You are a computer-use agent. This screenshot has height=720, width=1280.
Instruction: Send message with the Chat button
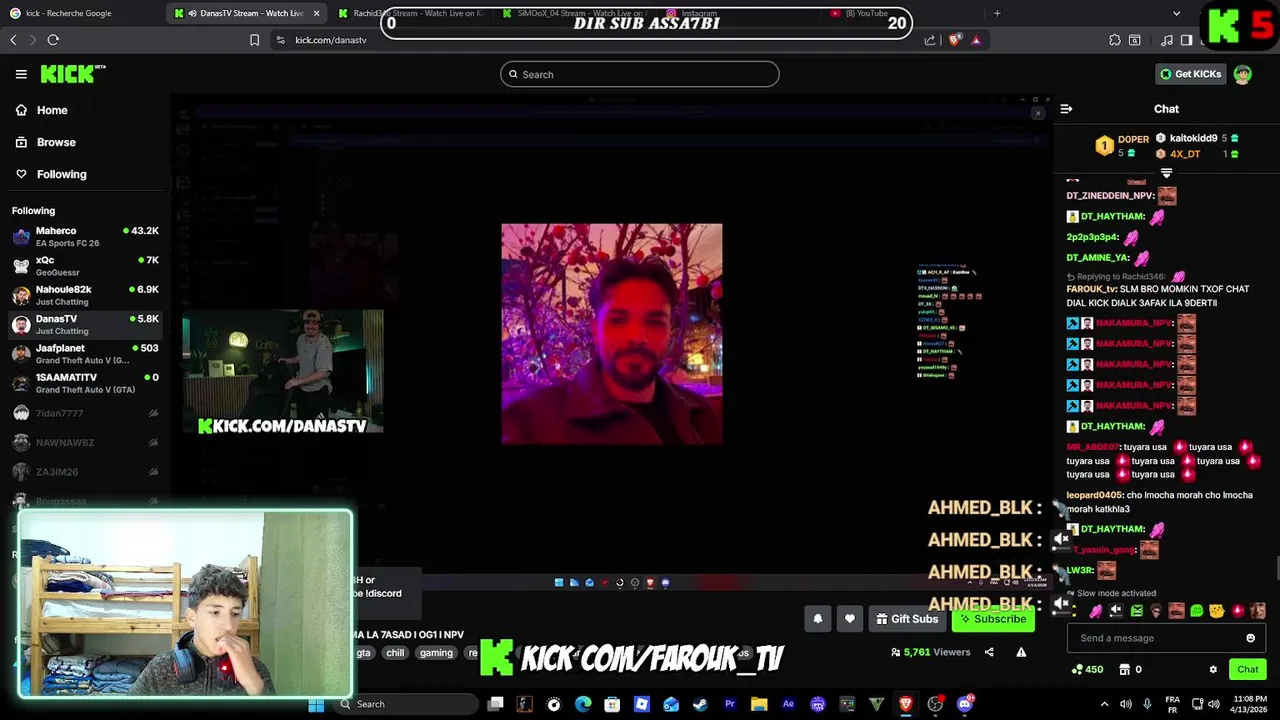(x=1247, y=669)
